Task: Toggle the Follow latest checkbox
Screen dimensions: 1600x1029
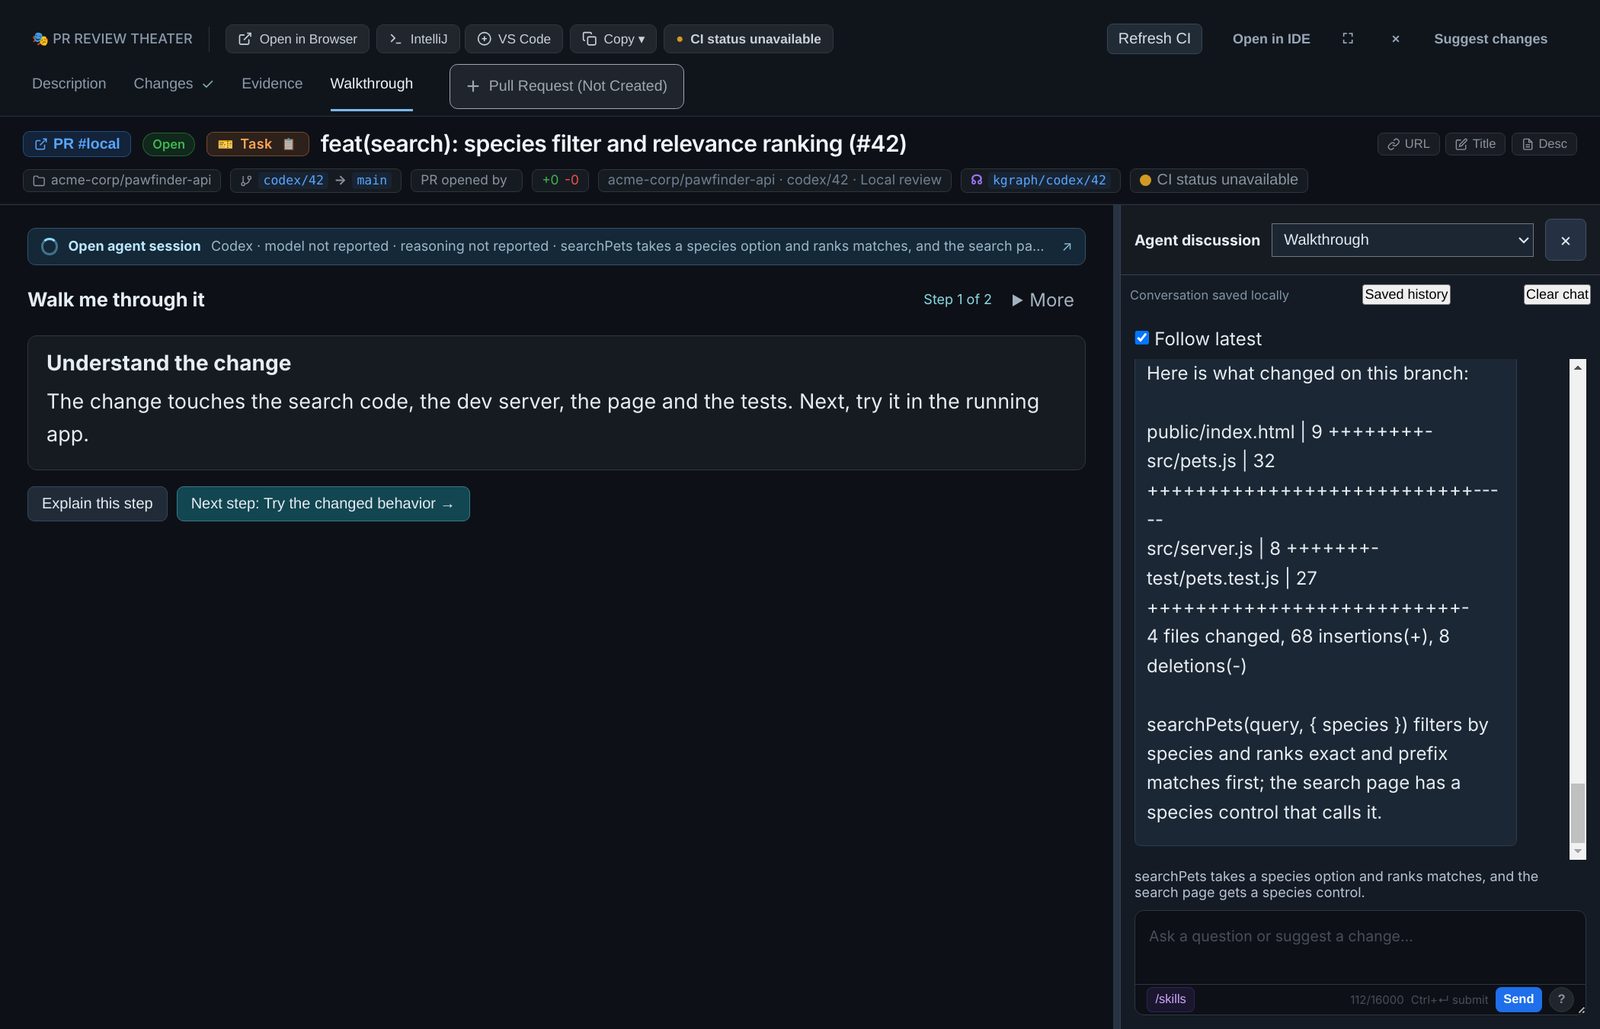Action: [x=1142, y=338]
